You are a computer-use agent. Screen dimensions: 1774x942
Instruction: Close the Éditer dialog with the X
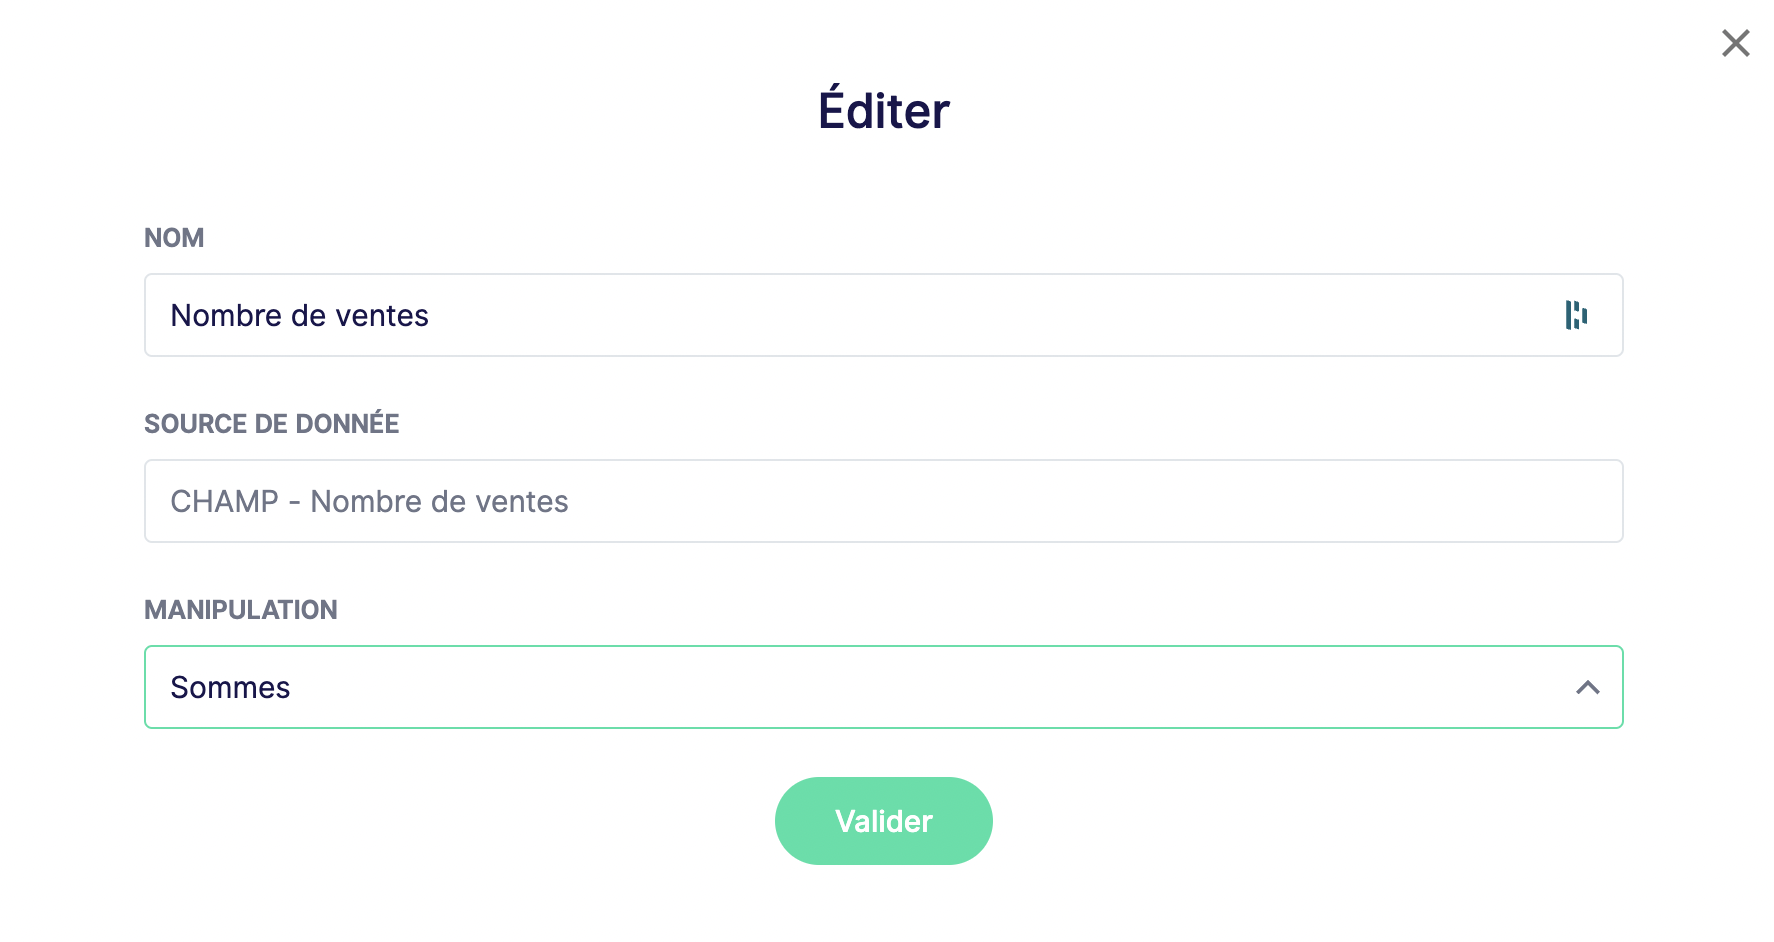[1735, 43]
